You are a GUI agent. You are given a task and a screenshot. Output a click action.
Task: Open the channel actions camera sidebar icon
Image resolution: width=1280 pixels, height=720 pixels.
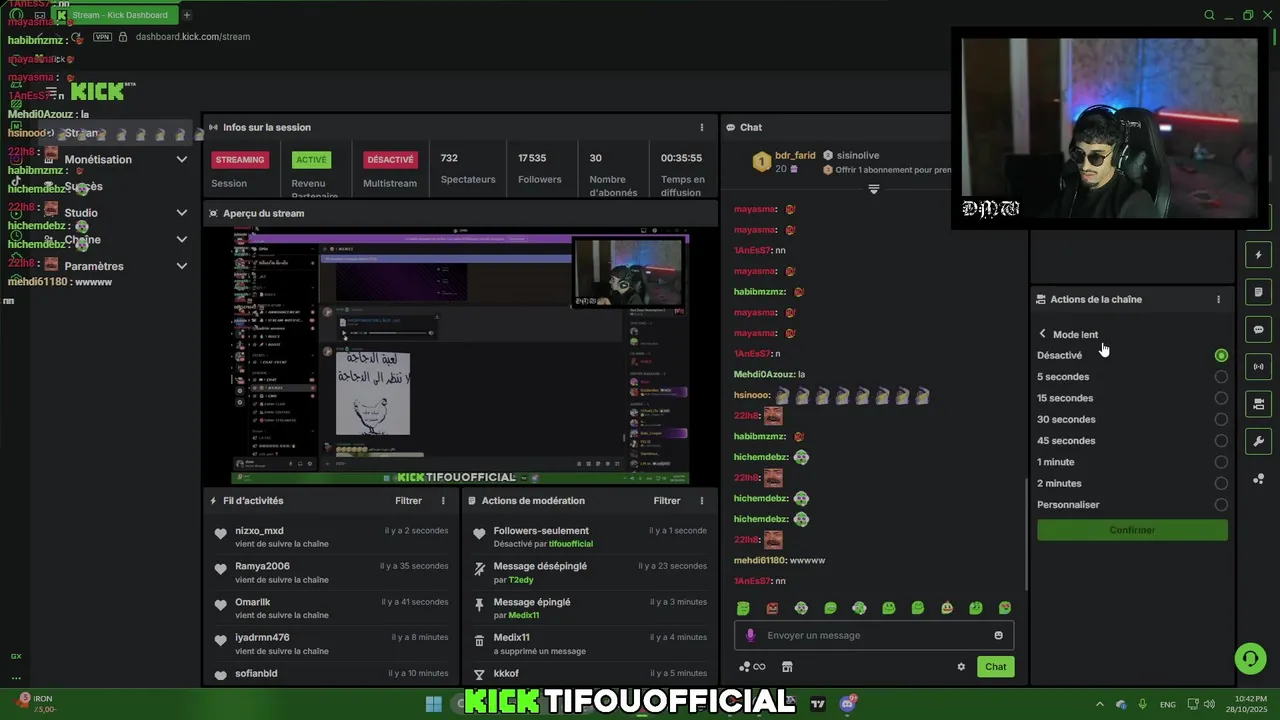(1258, 404)
